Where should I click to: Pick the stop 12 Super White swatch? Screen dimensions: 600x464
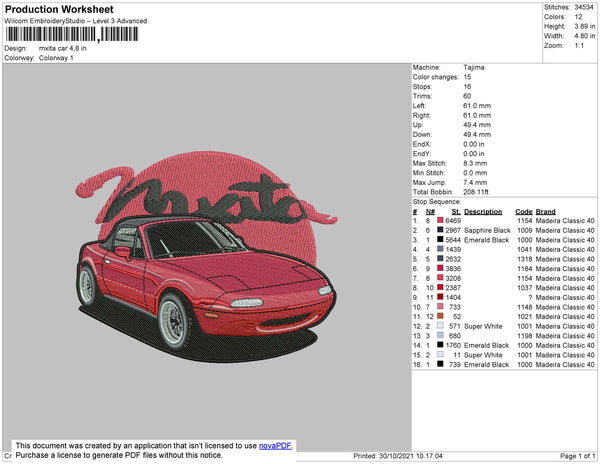(439, 326)
